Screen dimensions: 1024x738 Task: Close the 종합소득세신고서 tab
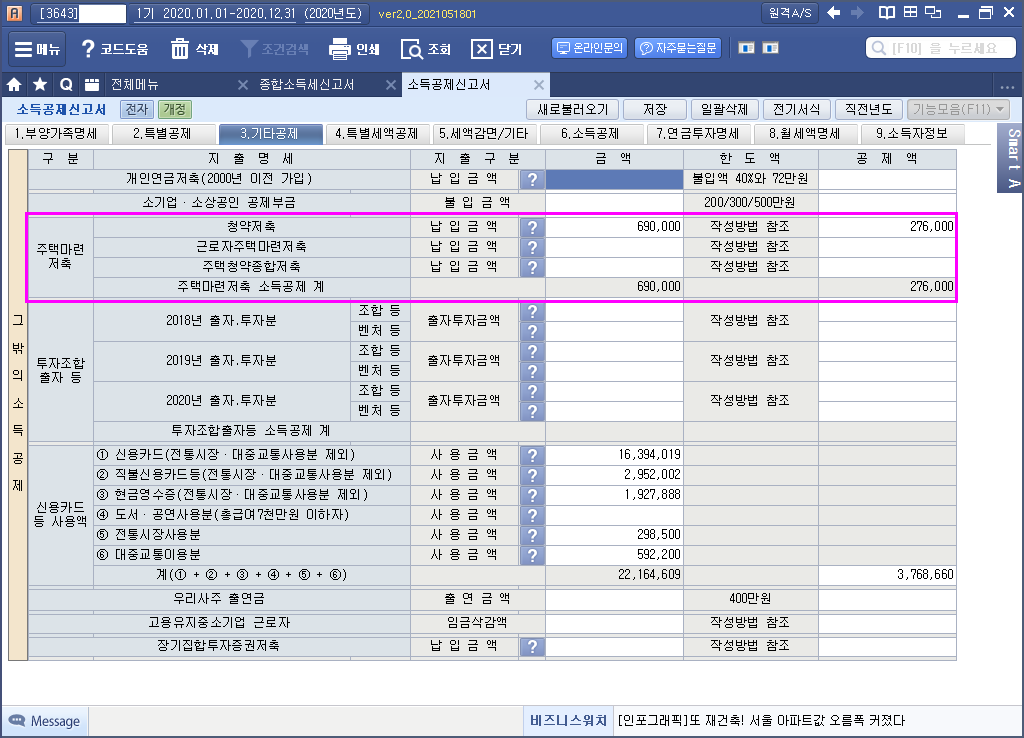pos(391,85)
